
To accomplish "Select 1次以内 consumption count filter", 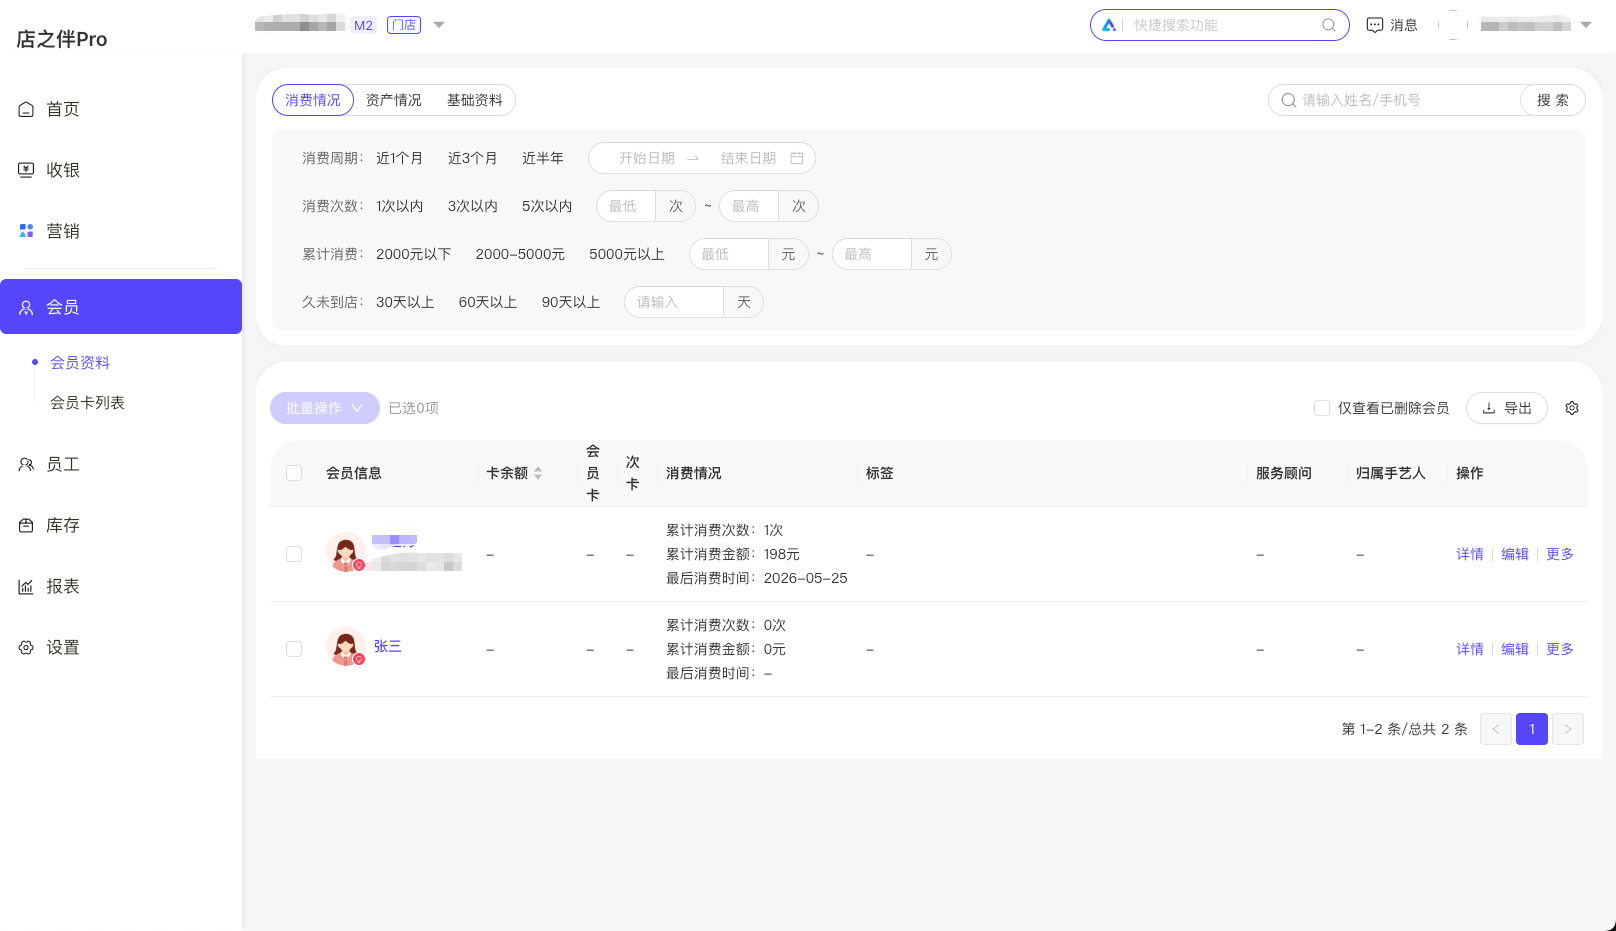I will point(399,206).
